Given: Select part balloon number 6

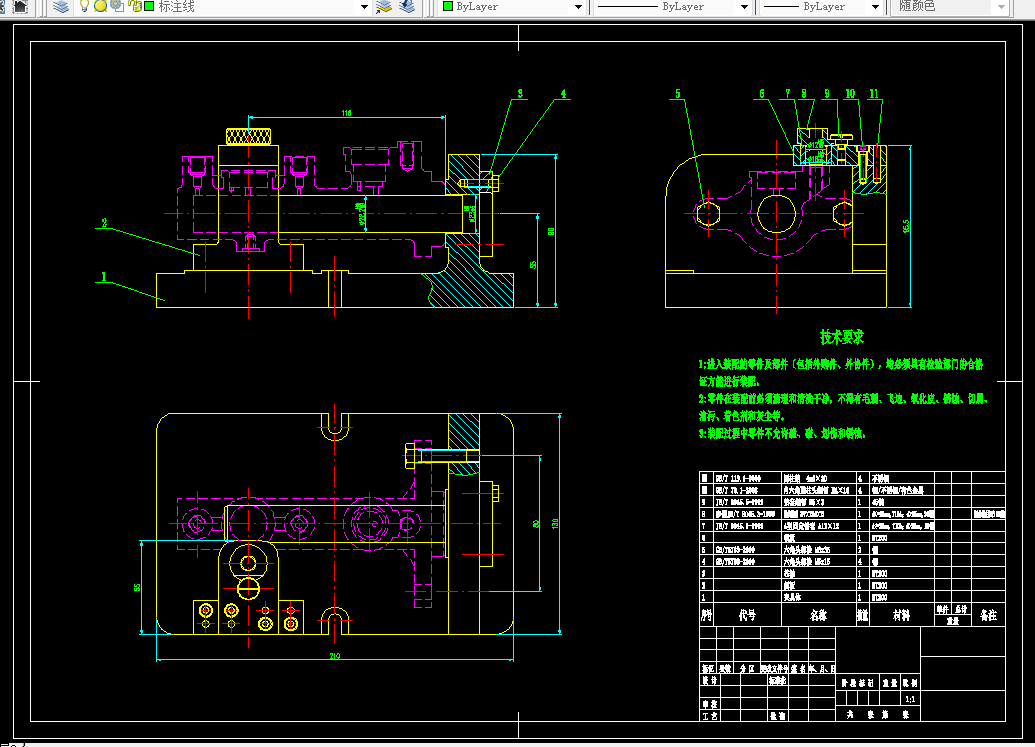Looking at the screenshot, I should pyautogui.click(x=762, y=94).
